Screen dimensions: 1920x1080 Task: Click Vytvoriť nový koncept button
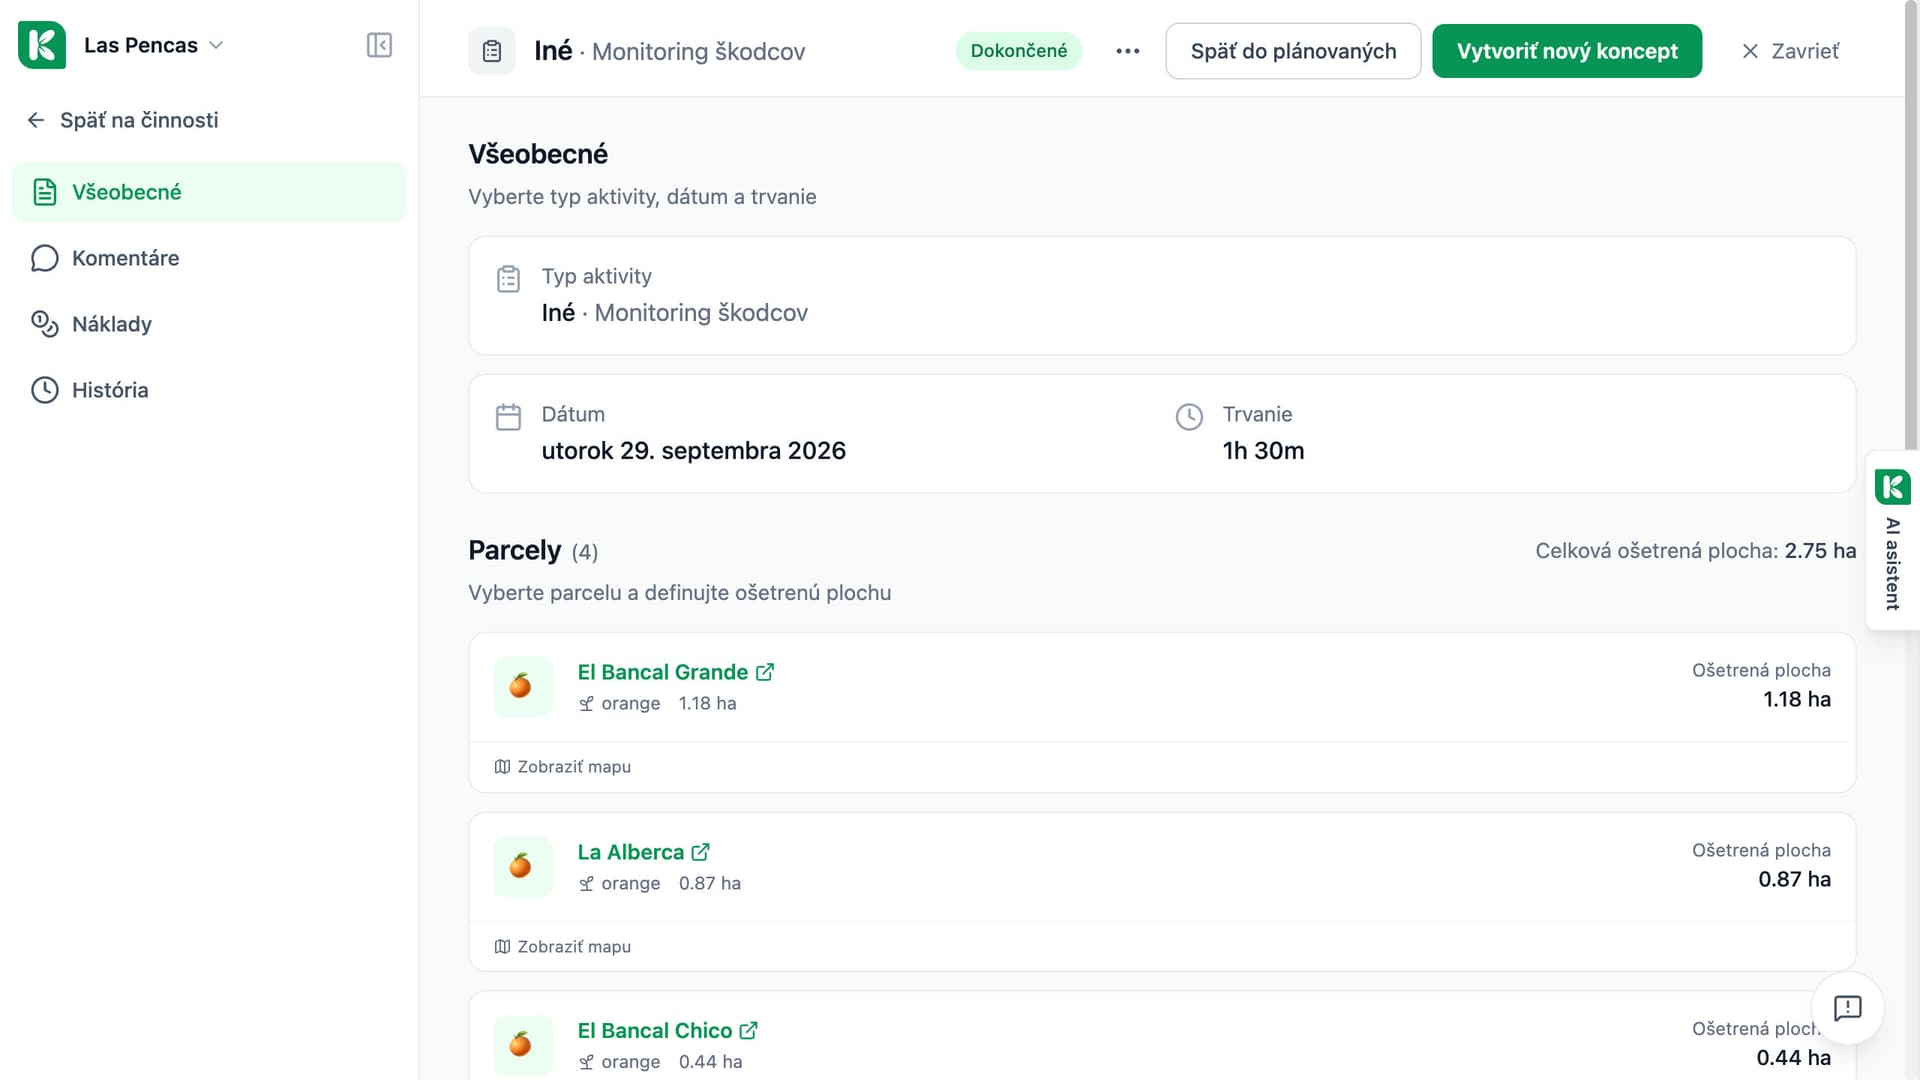coord(1567,51)
